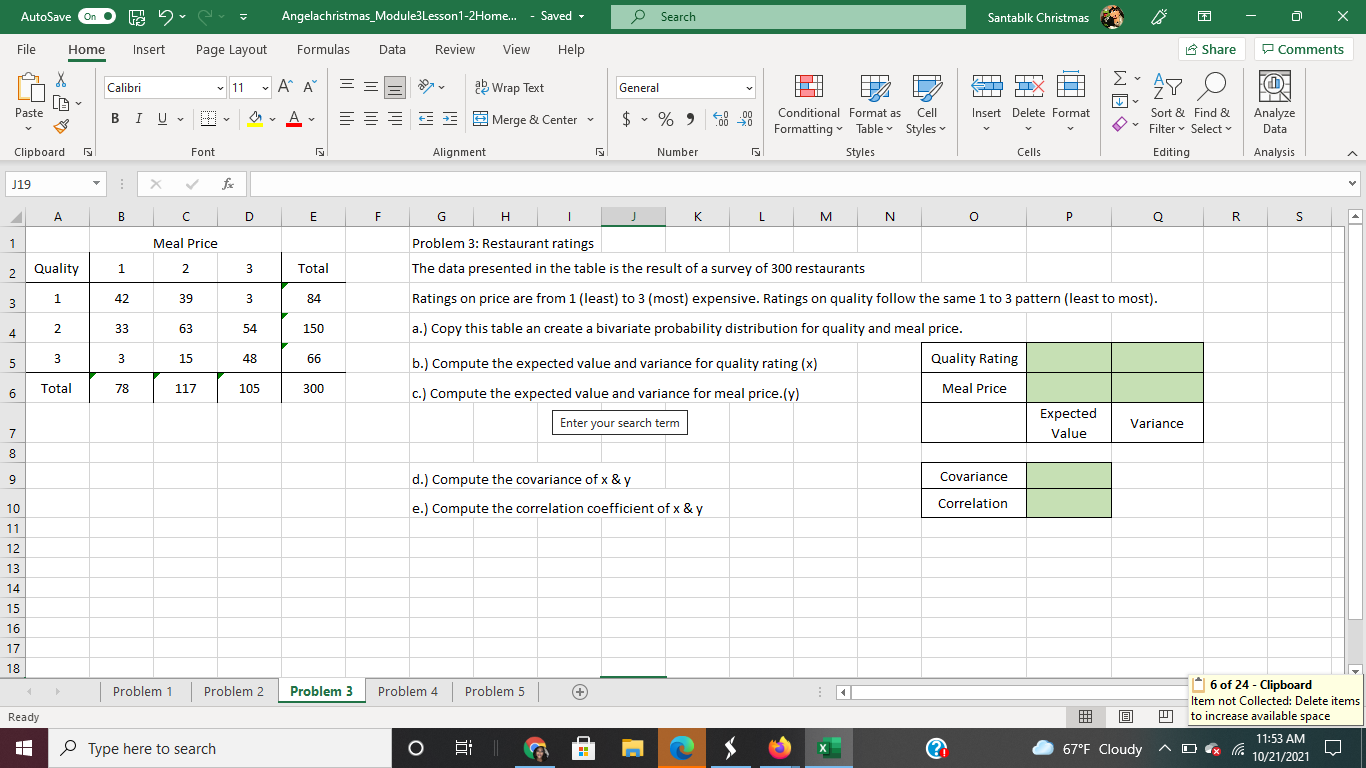Click Center horizontal alignment icon
Image resolution: width=1366 pixels, height=768 pixels.
pyautogui.click(x=369, y=120)
